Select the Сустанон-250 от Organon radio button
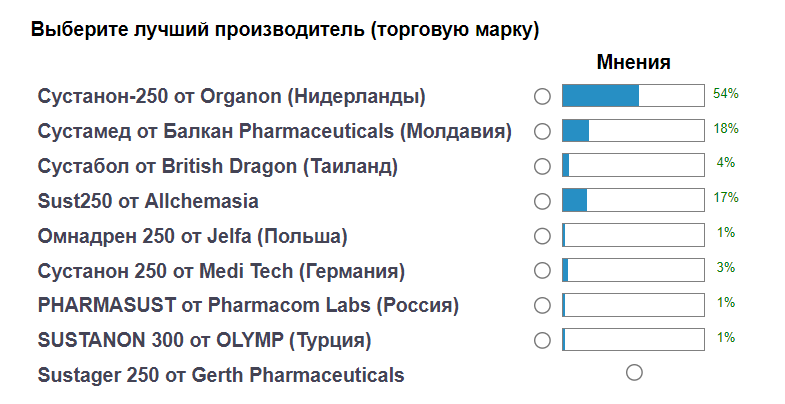Image resolution: width=785 pixels, height=404 pixels. point(543,97)
